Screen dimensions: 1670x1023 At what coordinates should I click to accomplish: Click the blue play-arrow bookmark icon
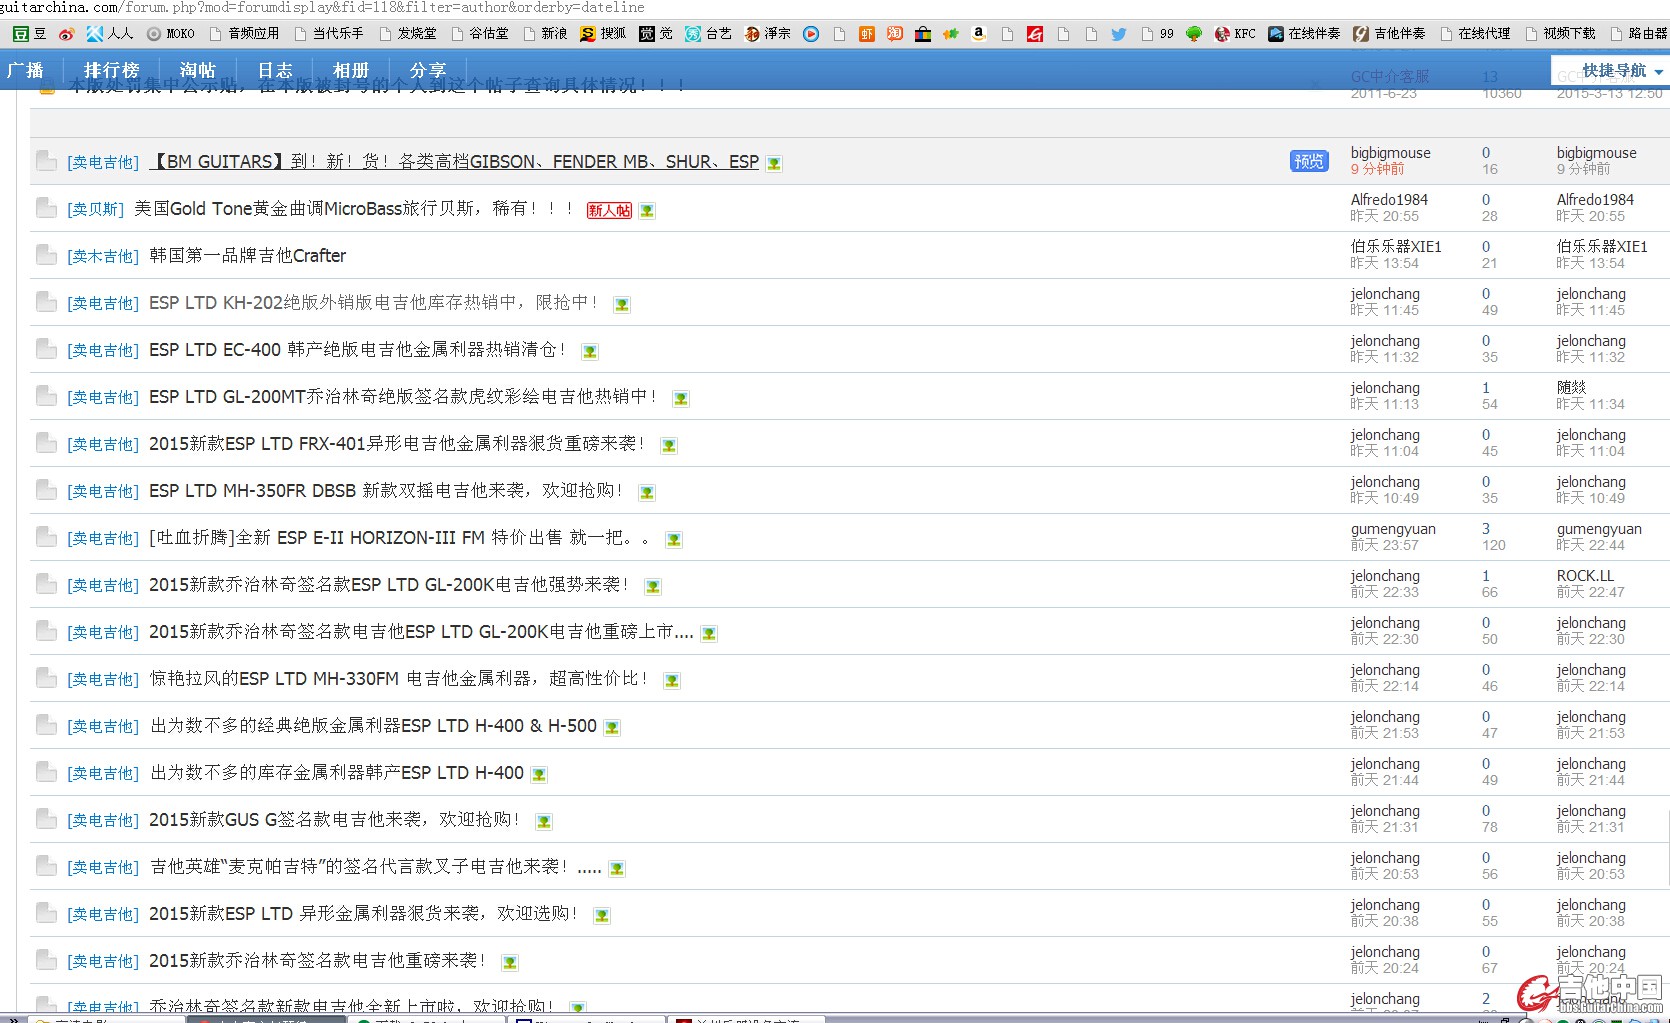pos(811,34)
